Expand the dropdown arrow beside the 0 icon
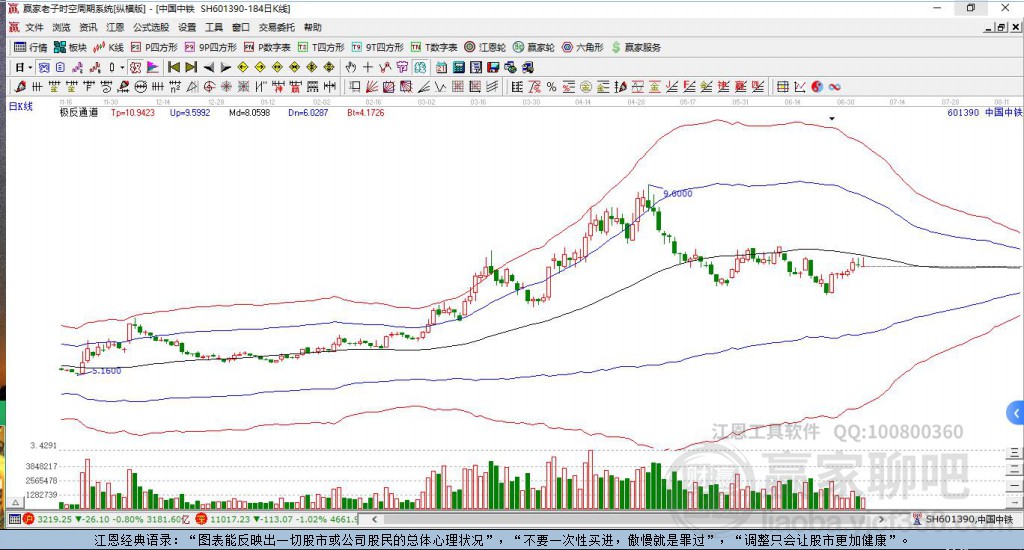 coord(123,67)
